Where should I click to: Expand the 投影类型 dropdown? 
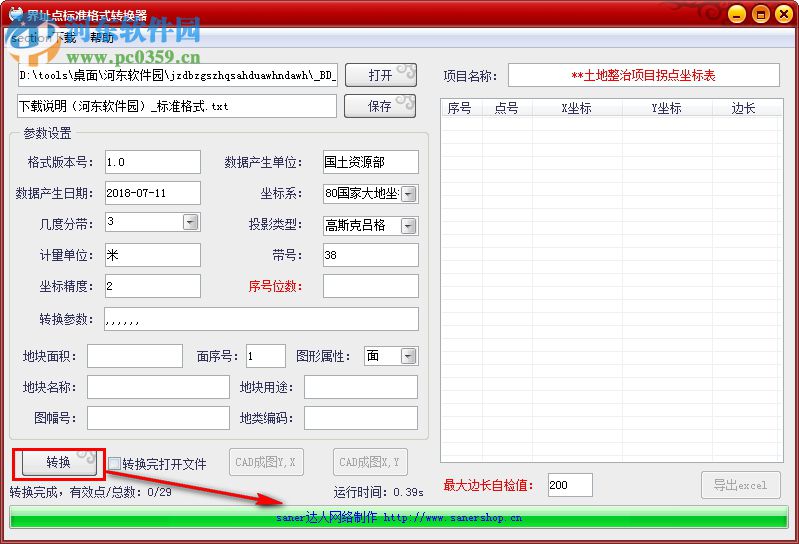coord(409,226)
